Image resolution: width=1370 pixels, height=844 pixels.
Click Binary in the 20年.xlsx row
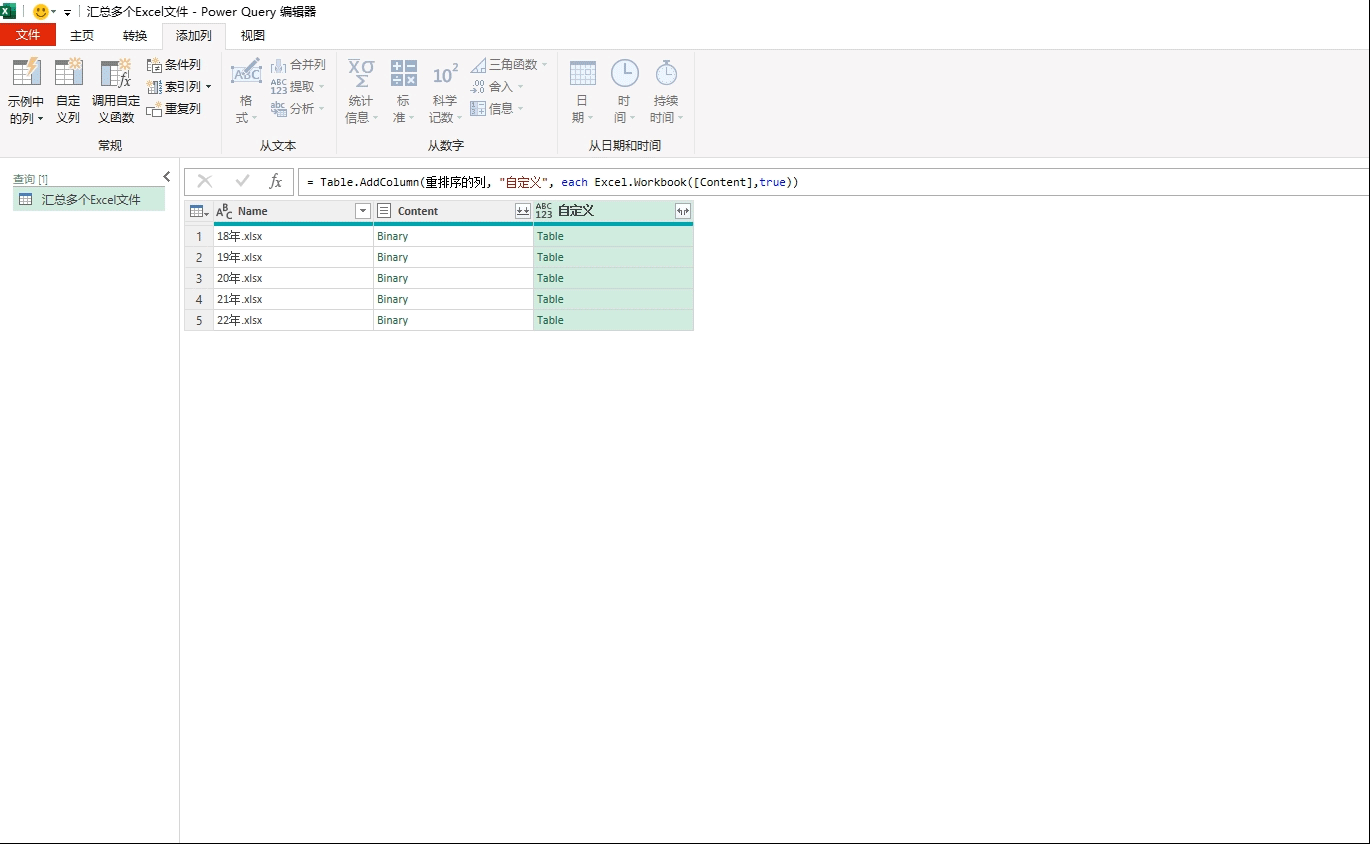[x=393, y=278]
